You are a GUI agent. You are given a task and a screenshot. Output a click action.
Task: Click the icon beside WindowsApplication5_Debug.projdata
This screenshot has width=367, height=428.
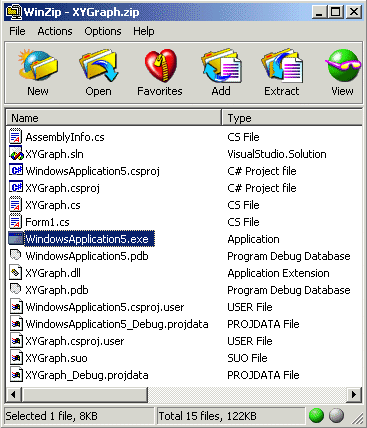coord(16,324)
